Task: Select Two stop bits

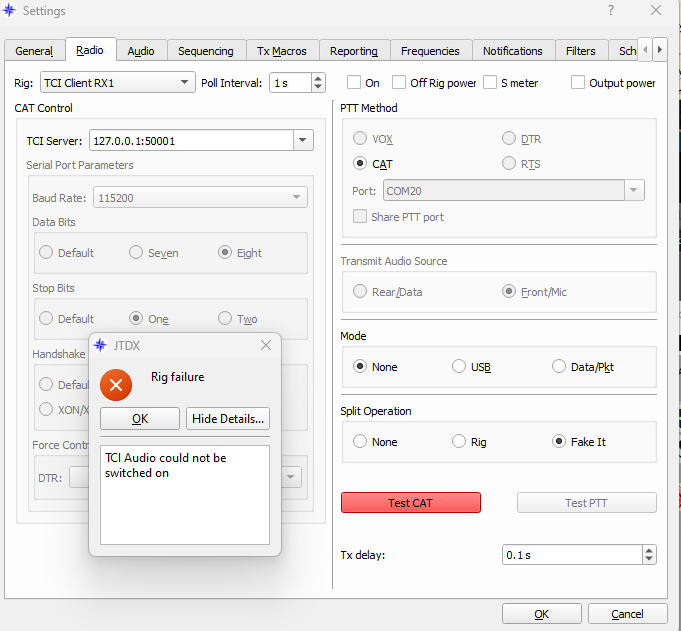Action: coord(225,318)
